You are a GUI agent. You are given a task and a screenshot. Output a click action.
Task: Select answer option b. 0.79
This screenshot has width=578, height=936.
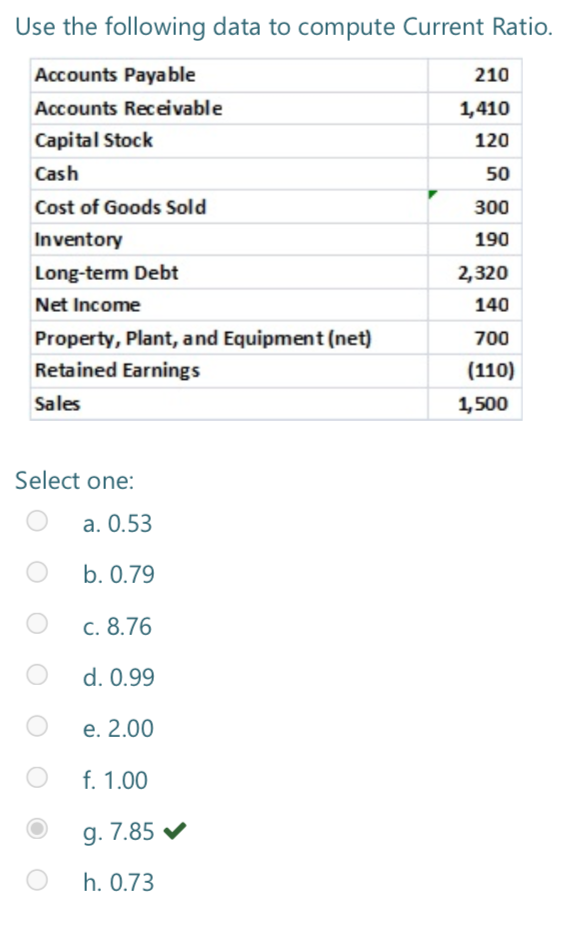36,572
